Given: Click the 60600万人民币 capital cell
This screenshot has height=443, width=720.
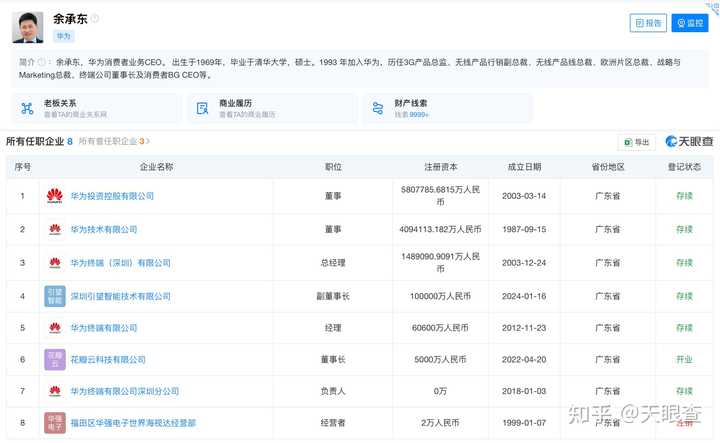Looking at the screenshot, I should pos(440,328).
